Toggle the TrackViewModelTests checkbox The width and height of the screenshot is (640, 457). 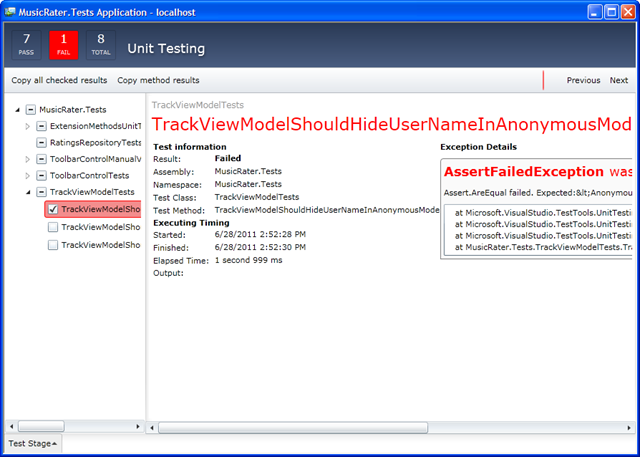pyautogui.click(x=42, y=192)
